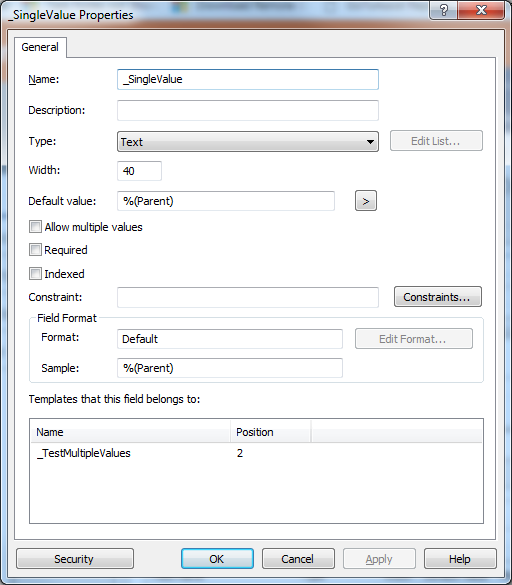Click the Security button
The image size is (512, 585).
point(75,559)
